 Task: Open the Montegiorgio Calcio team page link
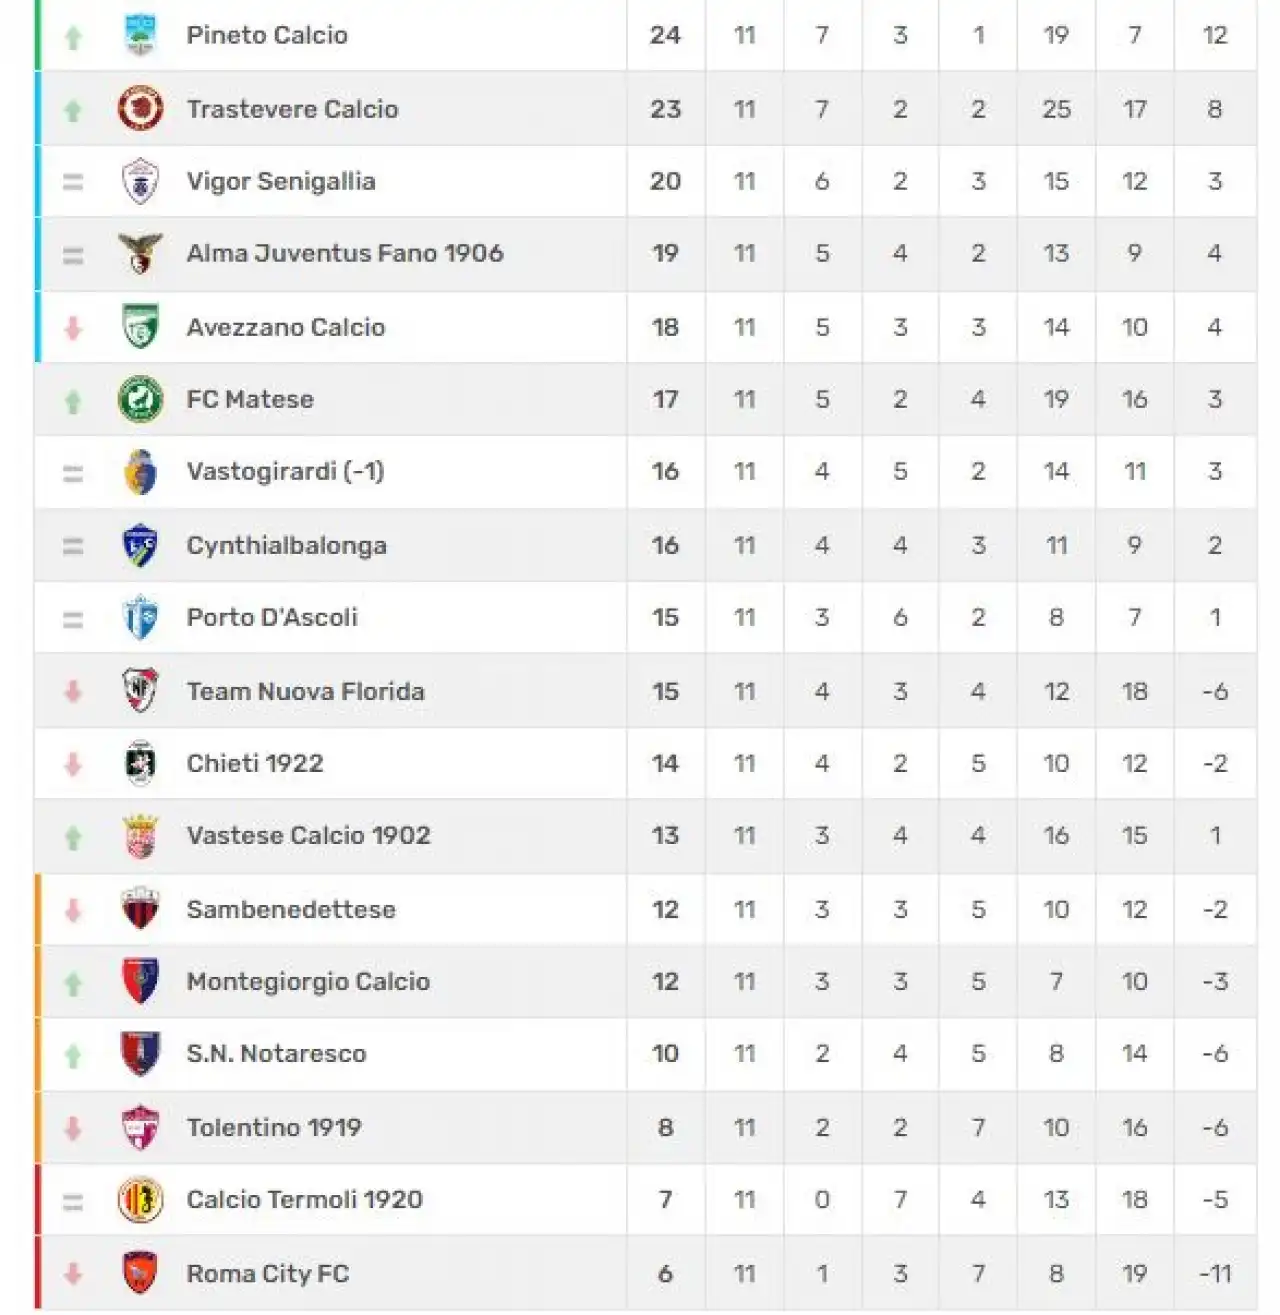click(x=308, y=982)
